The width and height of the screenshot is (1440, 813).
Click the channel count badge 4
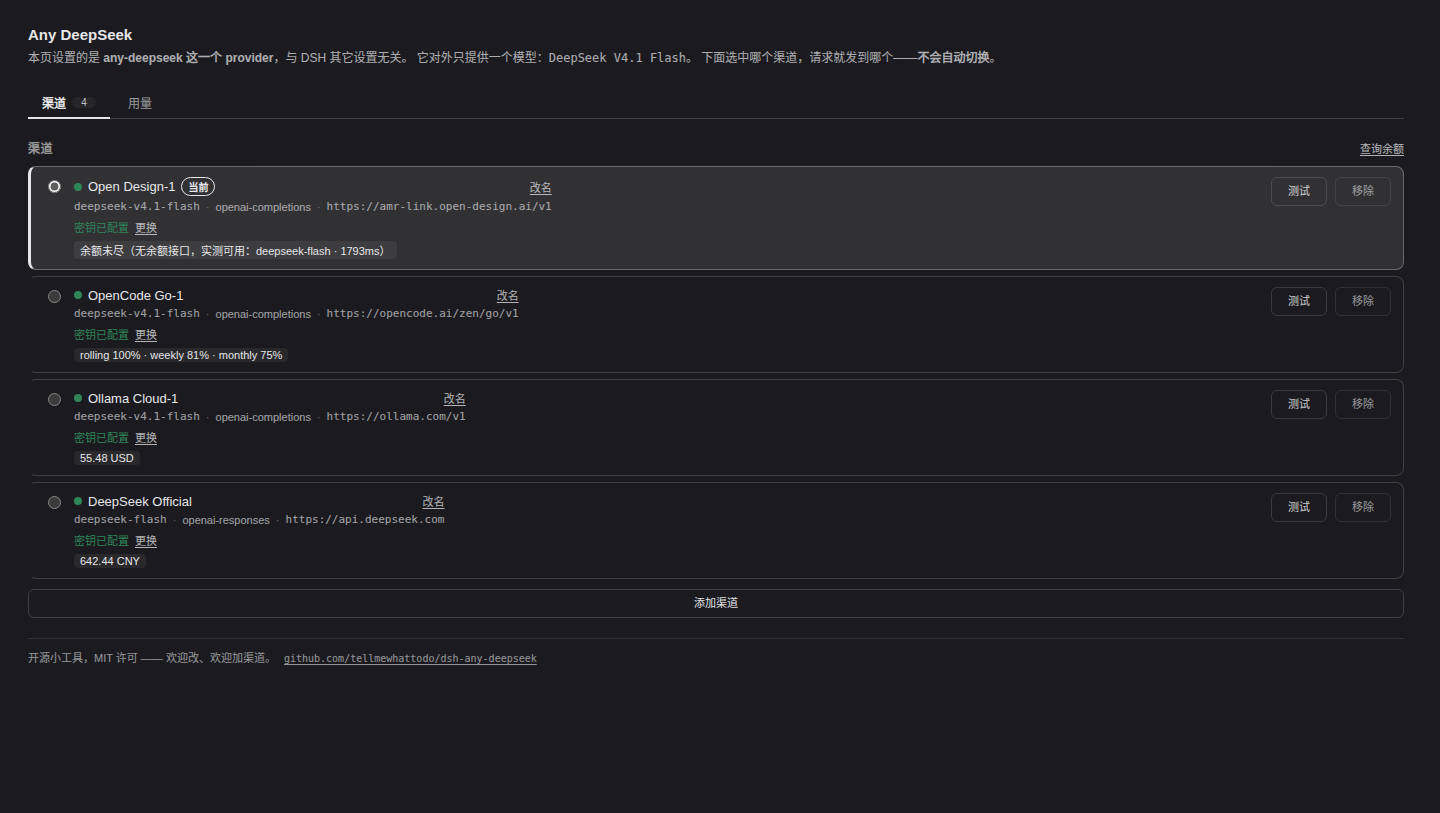(85, 103)
